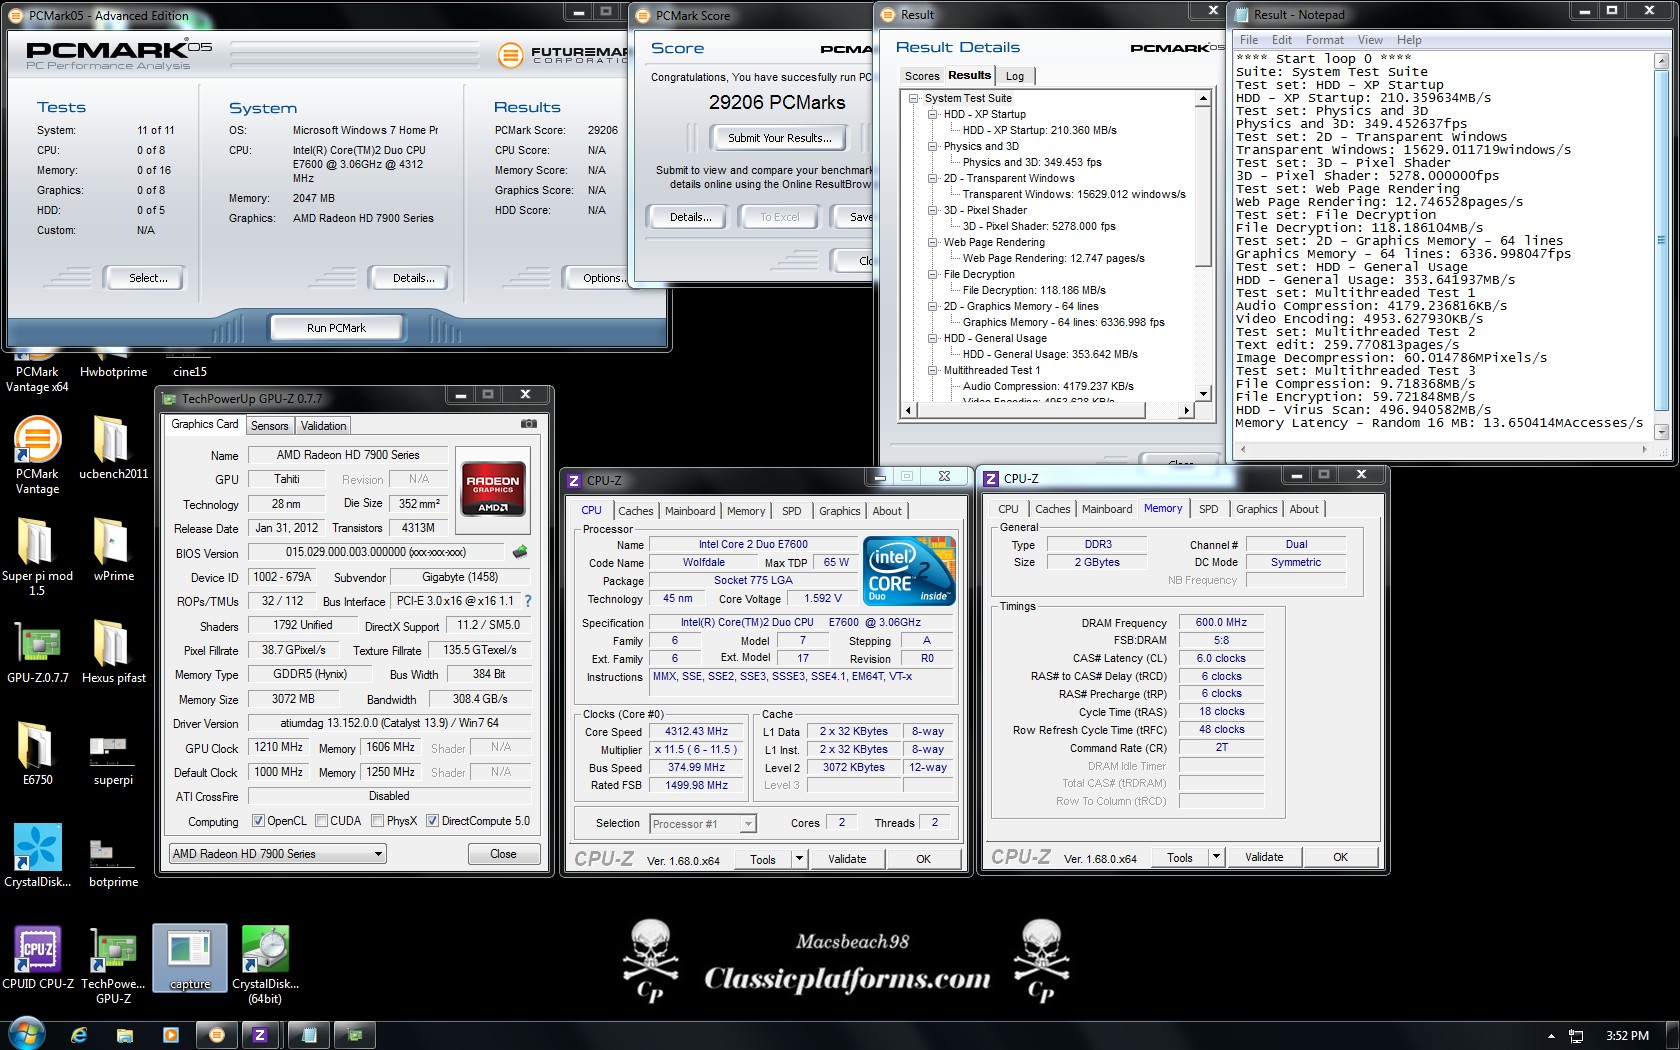Screen dimensions: 1680x1050
Task: Launch PCMark Vantage desktop icon
Action: (x=37, y=455)
